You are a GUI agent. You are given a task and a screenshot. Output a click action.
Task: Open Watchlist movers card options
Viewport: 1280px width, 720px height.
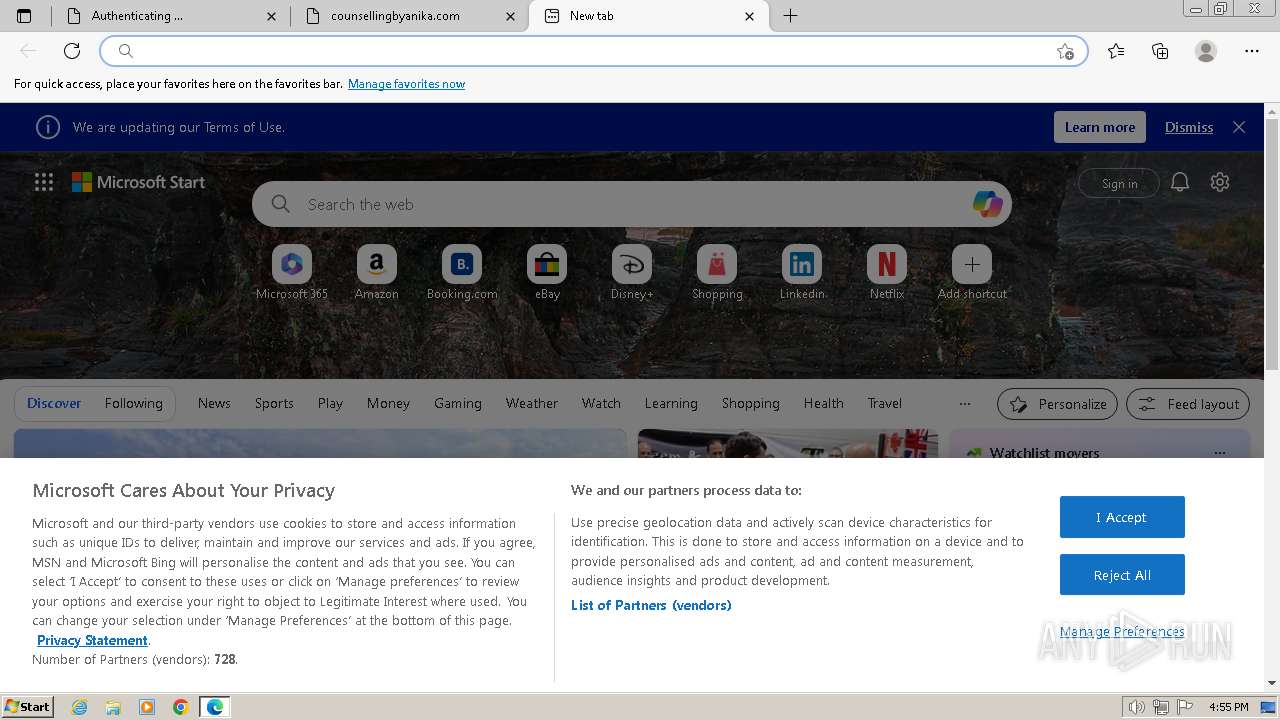click(1219, 453)
